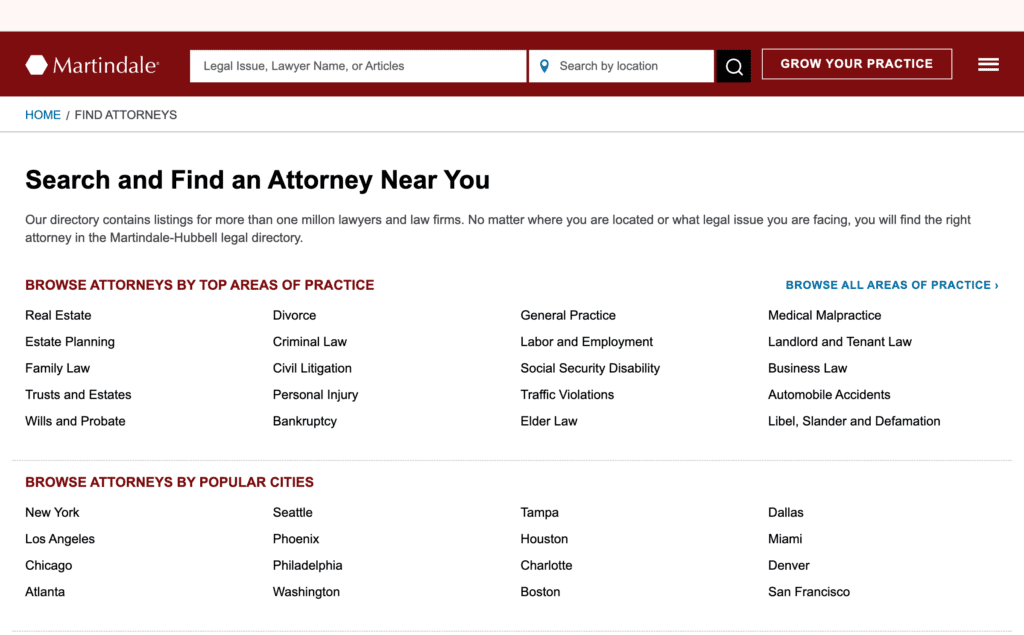Select Elder Law
Screen dimensions: 1024x635
coord(549,421)
